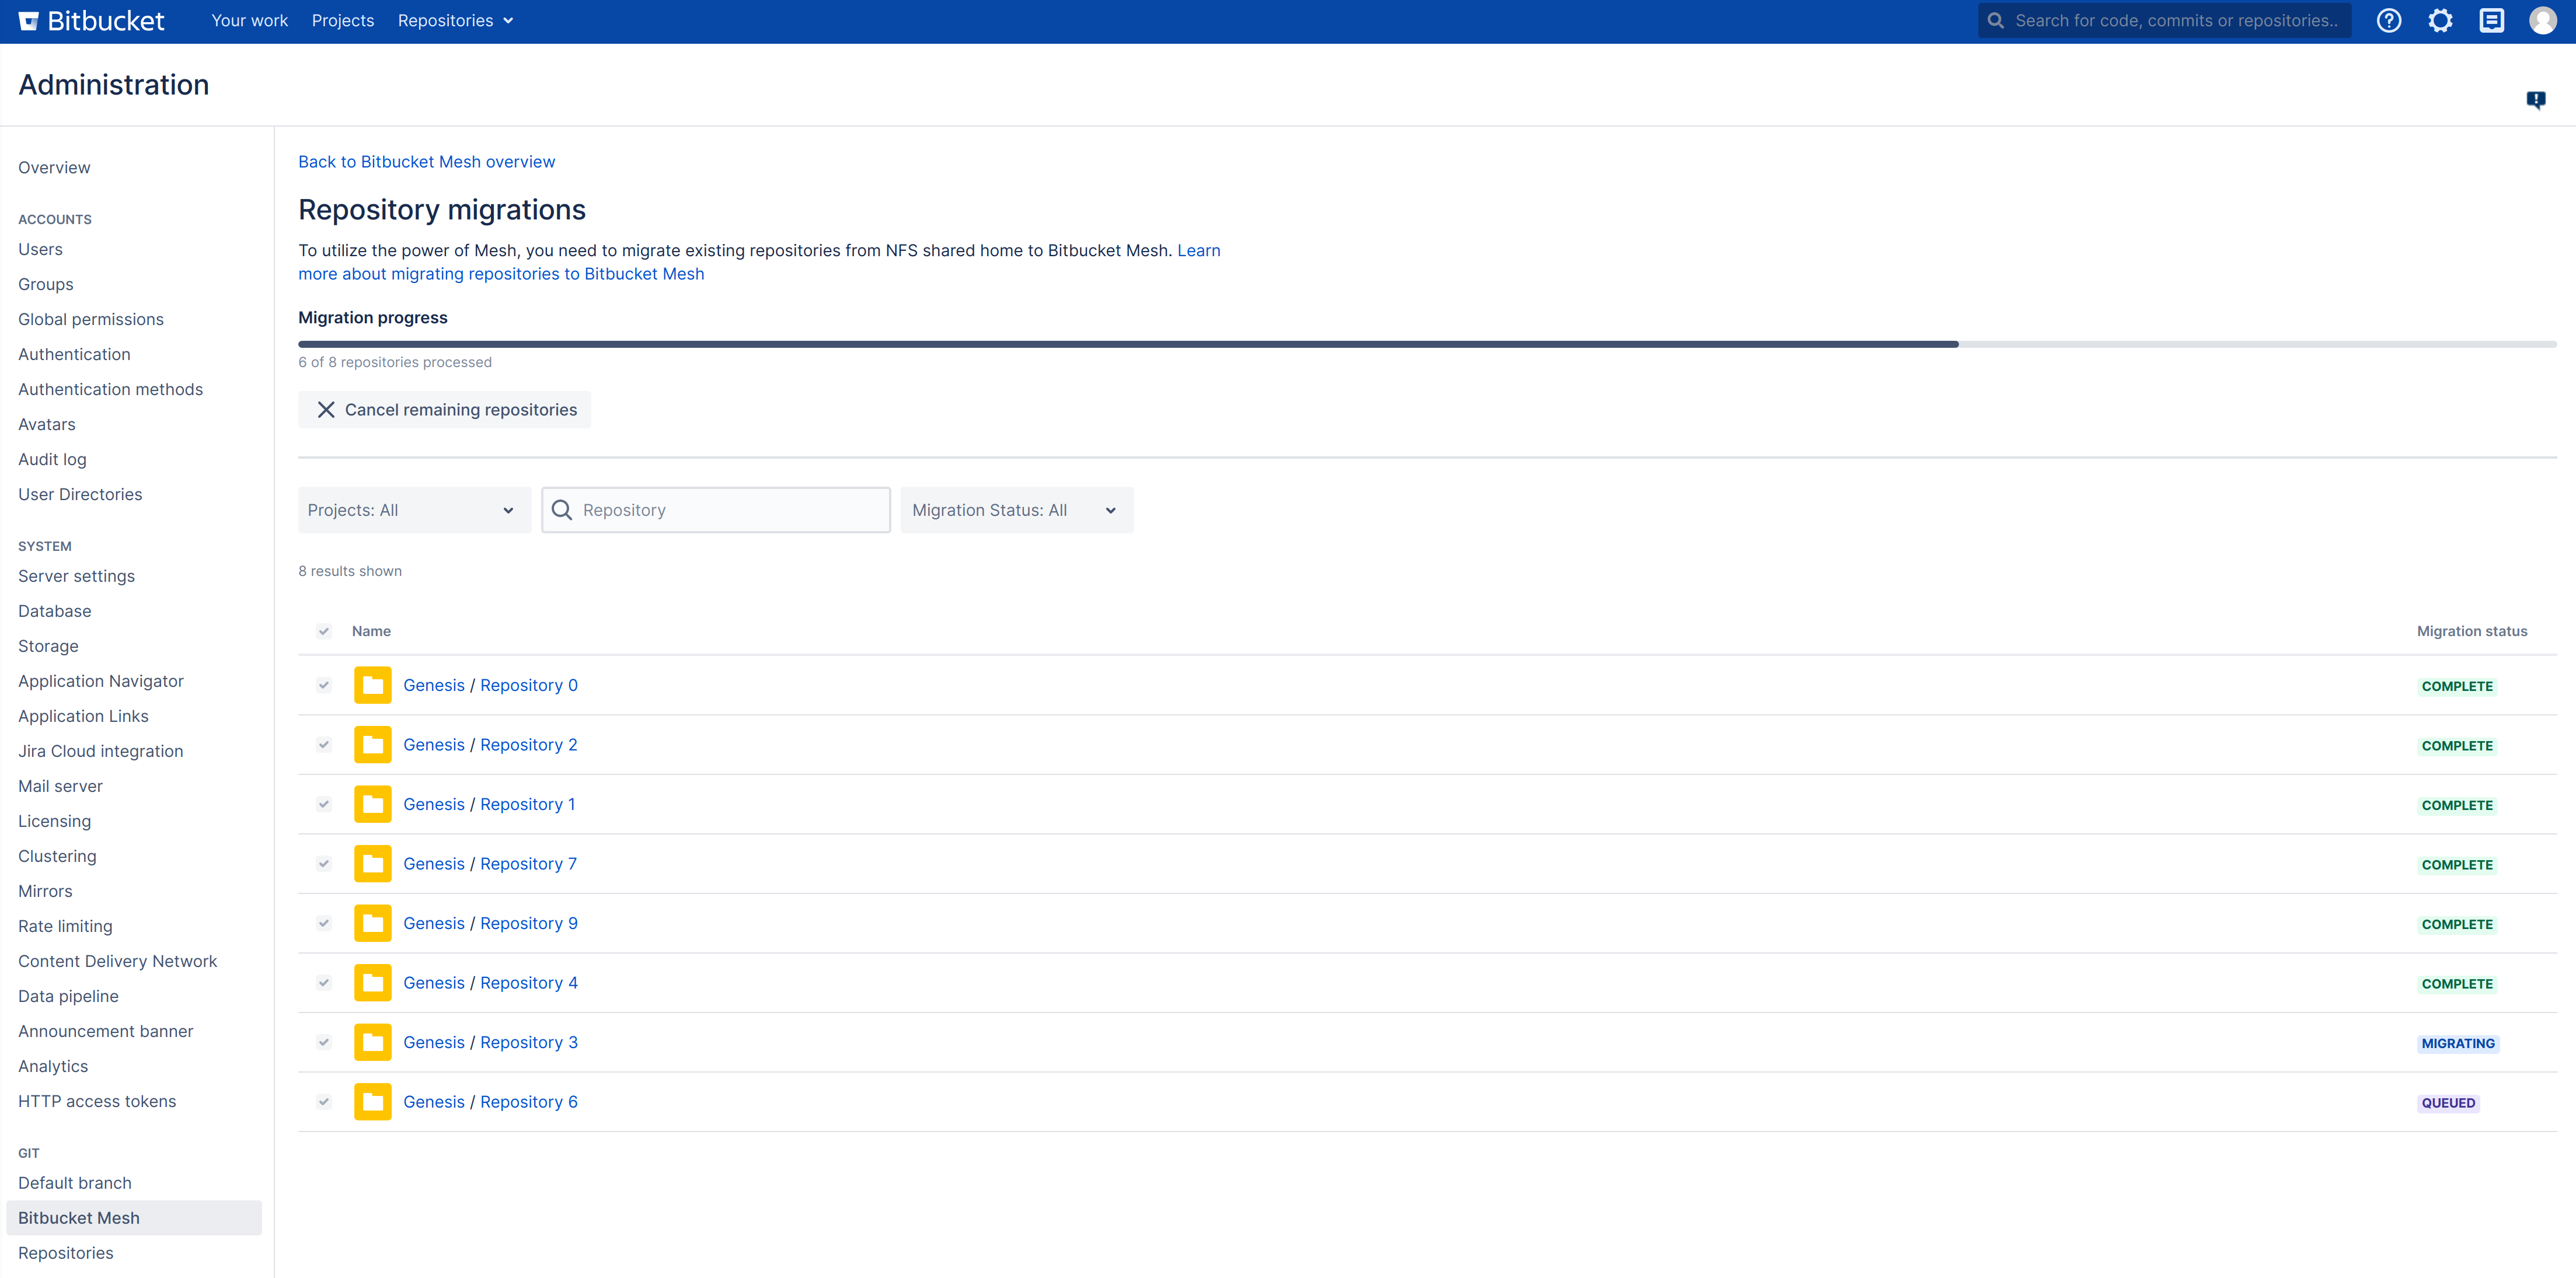Viewport: 2576px width, 1278px height.
Task: Click the feedback speech bubble icon
Action: tap(2535, 99)
